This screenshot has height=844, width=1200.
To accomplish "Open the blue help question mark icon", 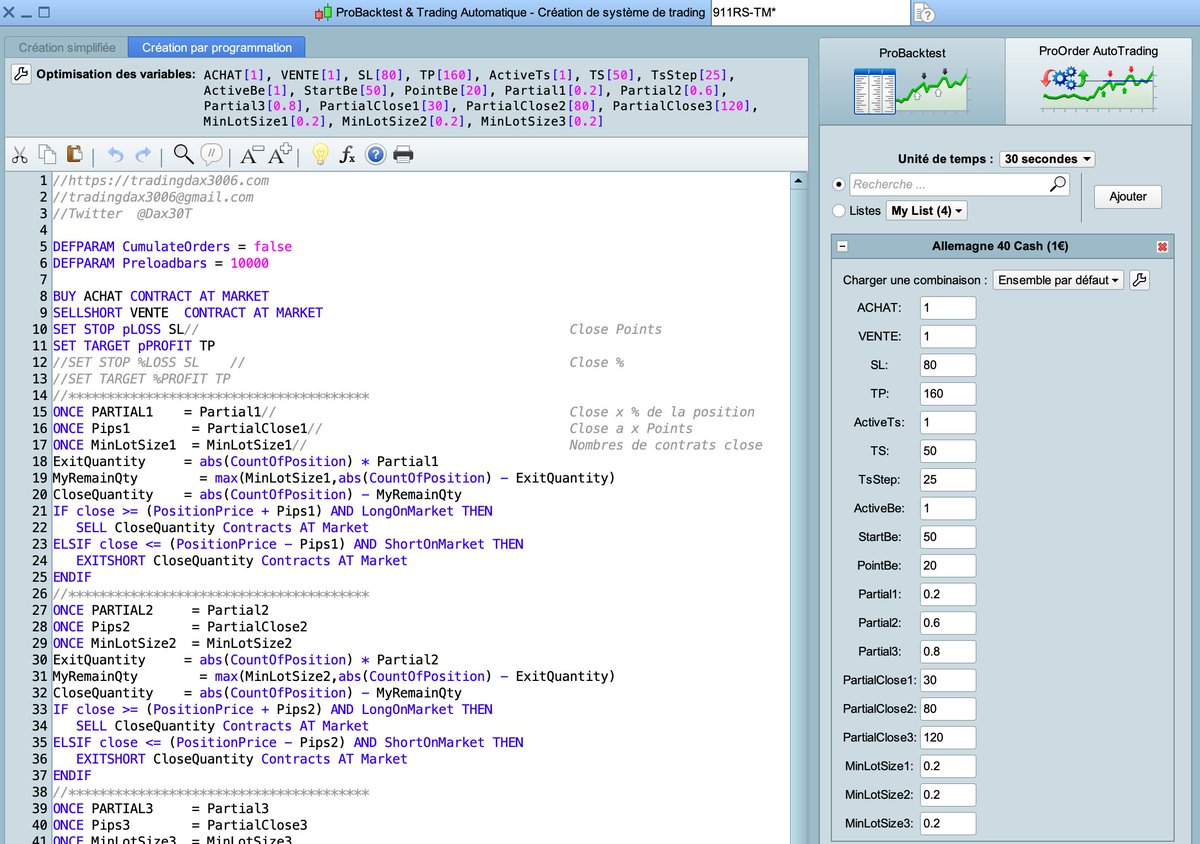I will (375, 154).
